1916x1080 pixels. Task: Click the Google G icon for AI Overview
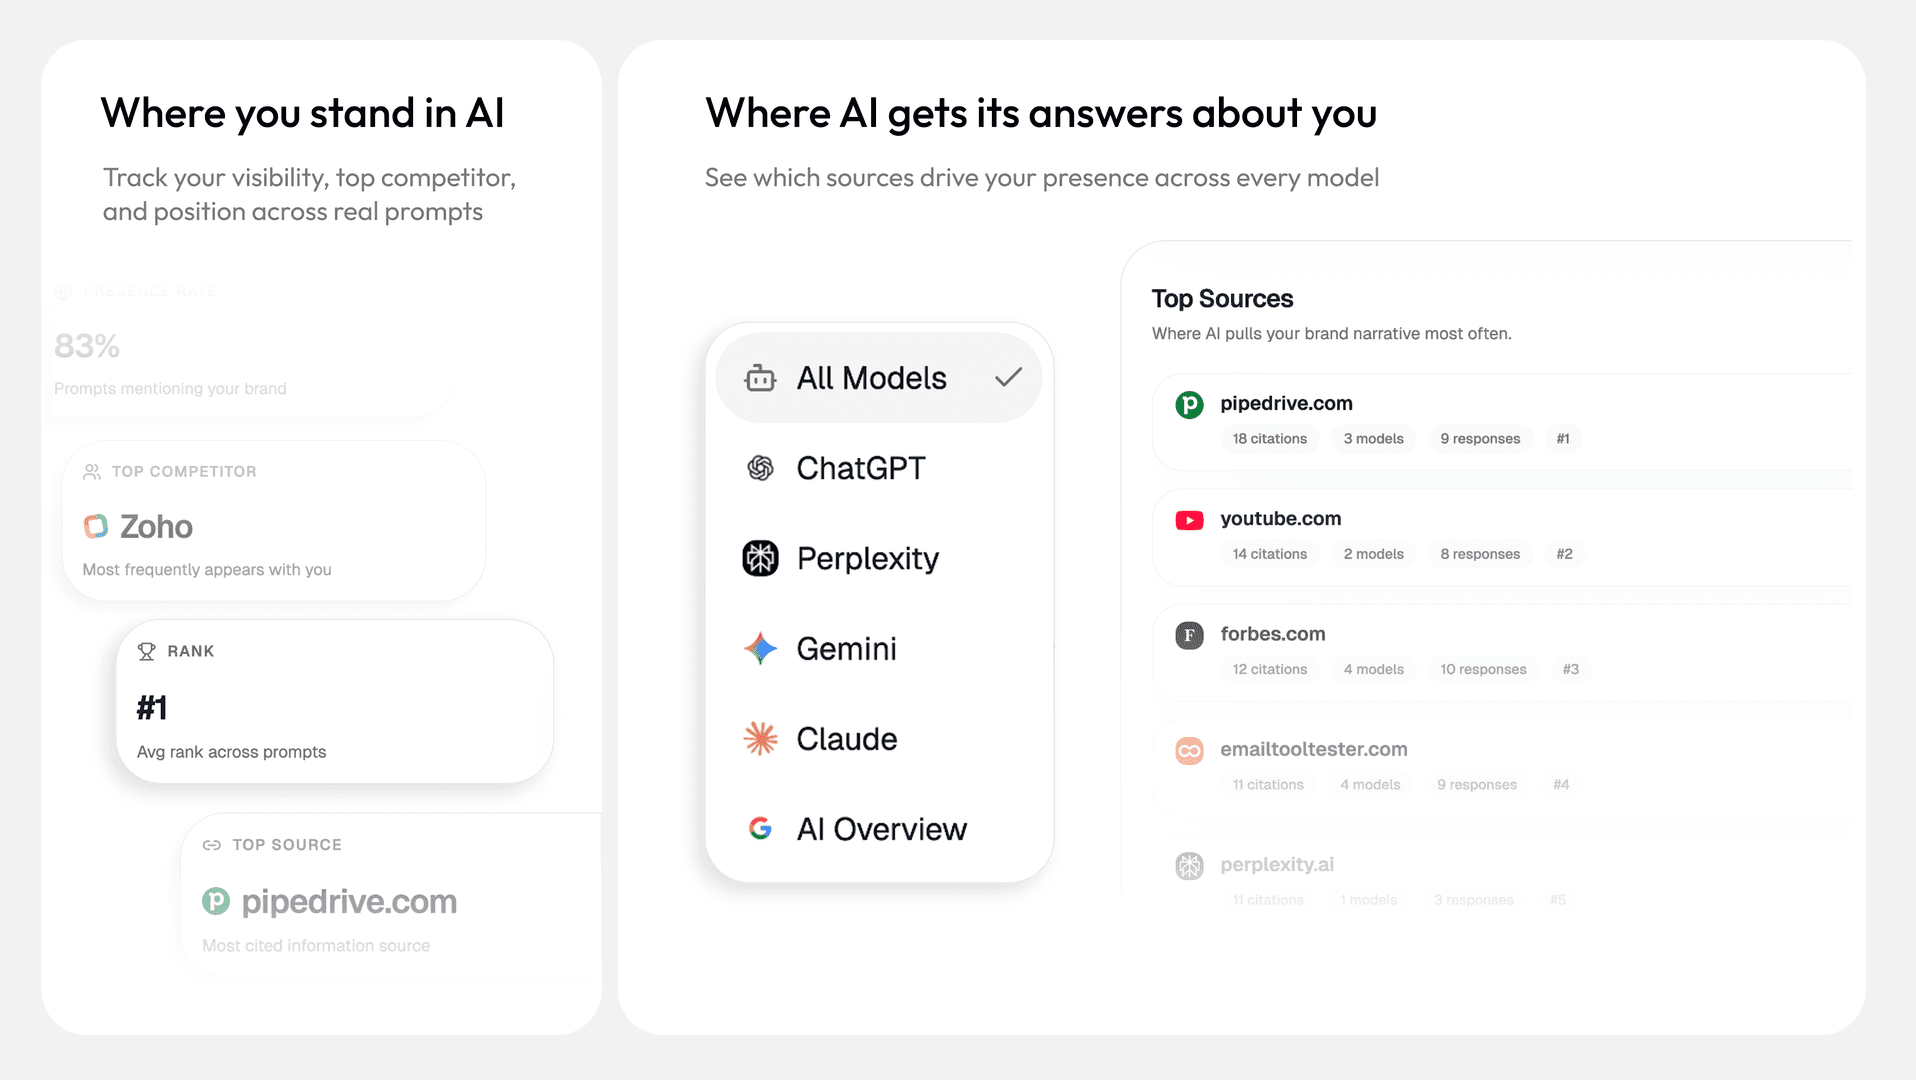[760, 829]
